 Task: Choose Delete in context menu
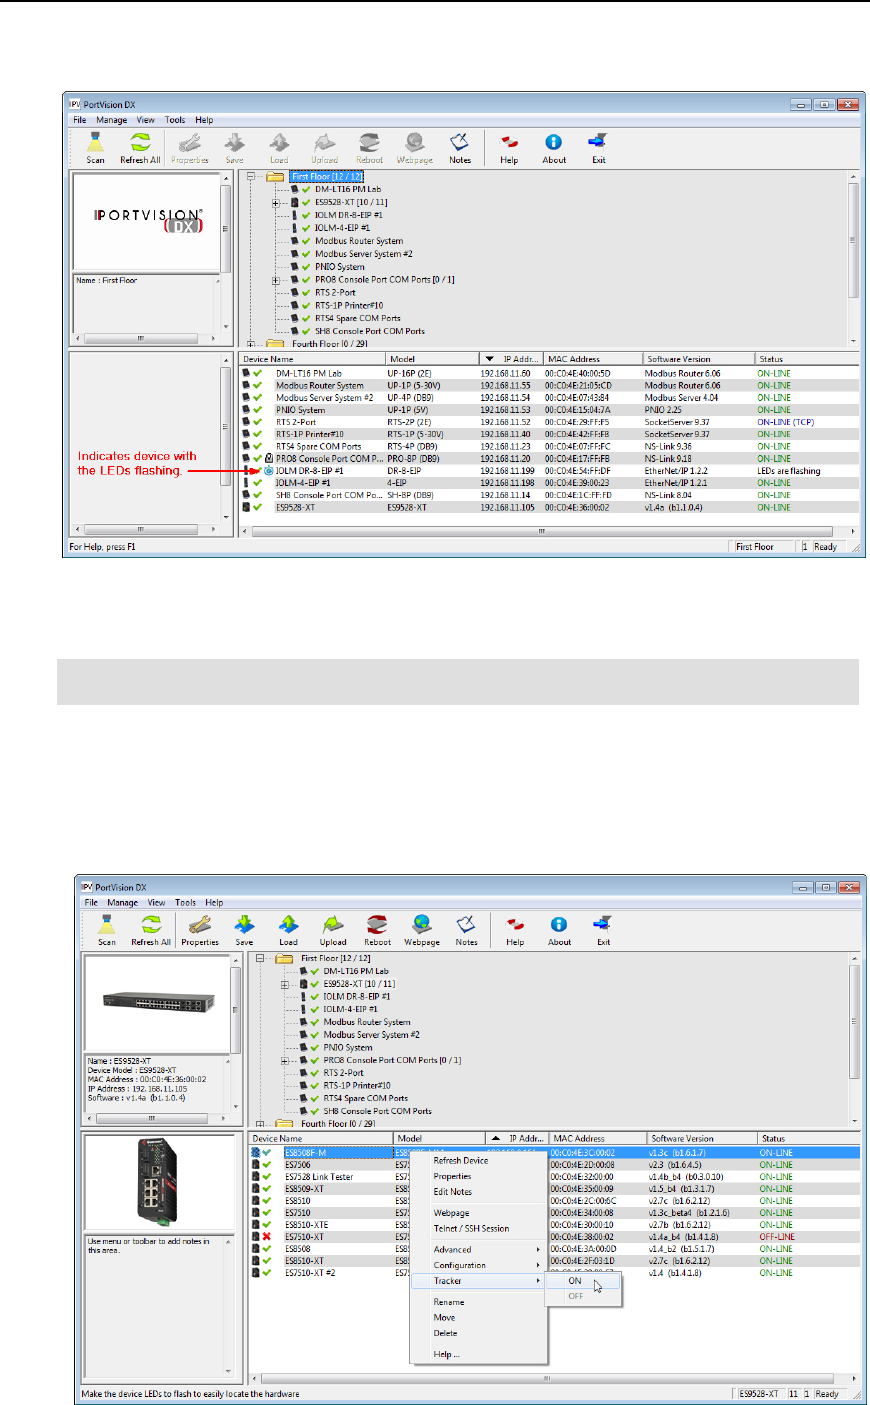coord(479,1333)
